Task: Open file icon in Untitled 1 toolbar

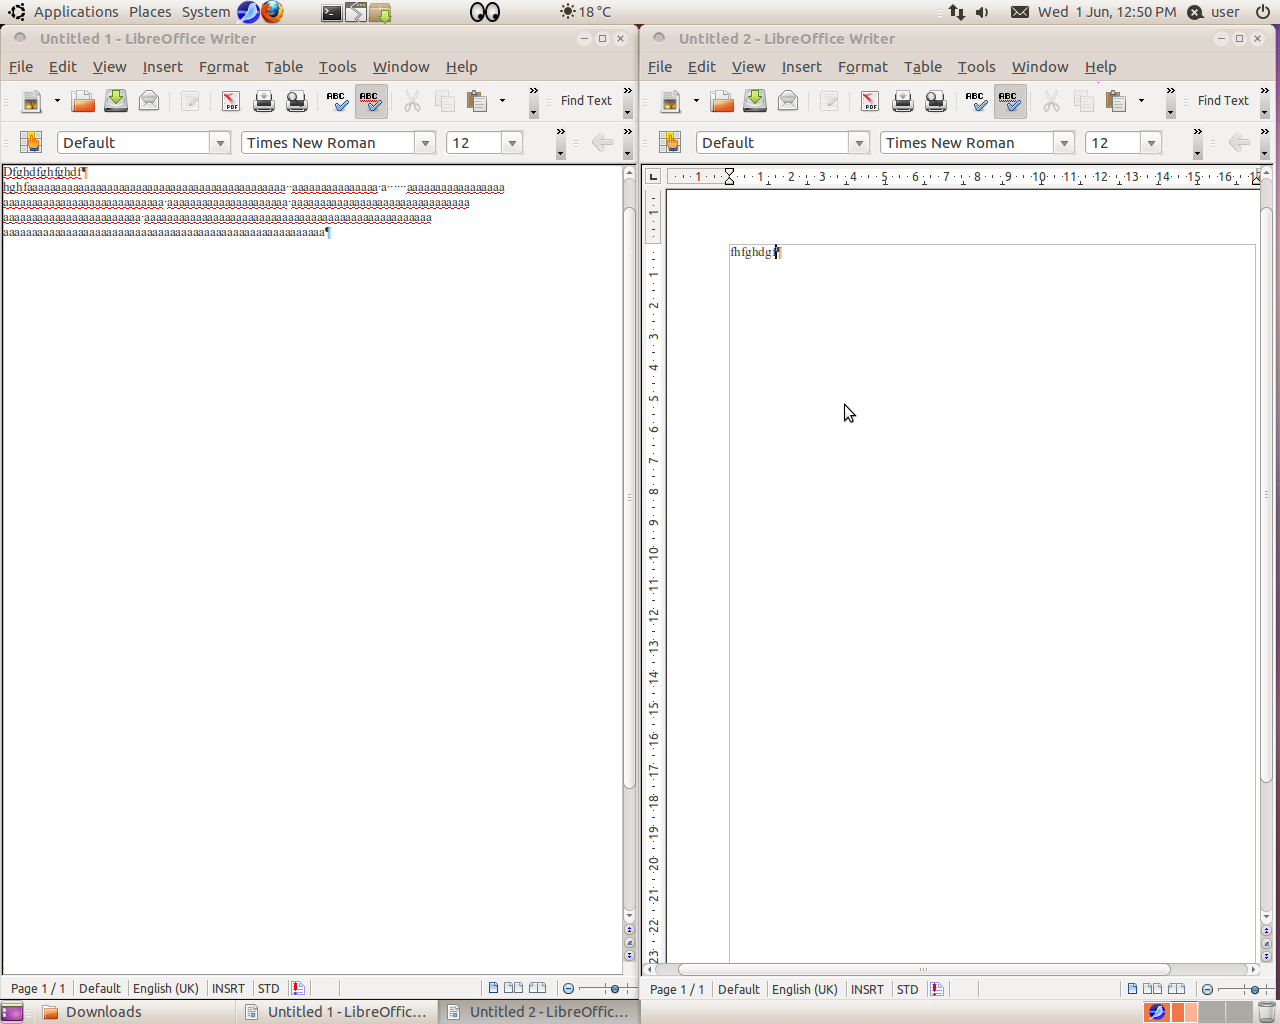Action: pyautogui.click(x=83, y=101)
